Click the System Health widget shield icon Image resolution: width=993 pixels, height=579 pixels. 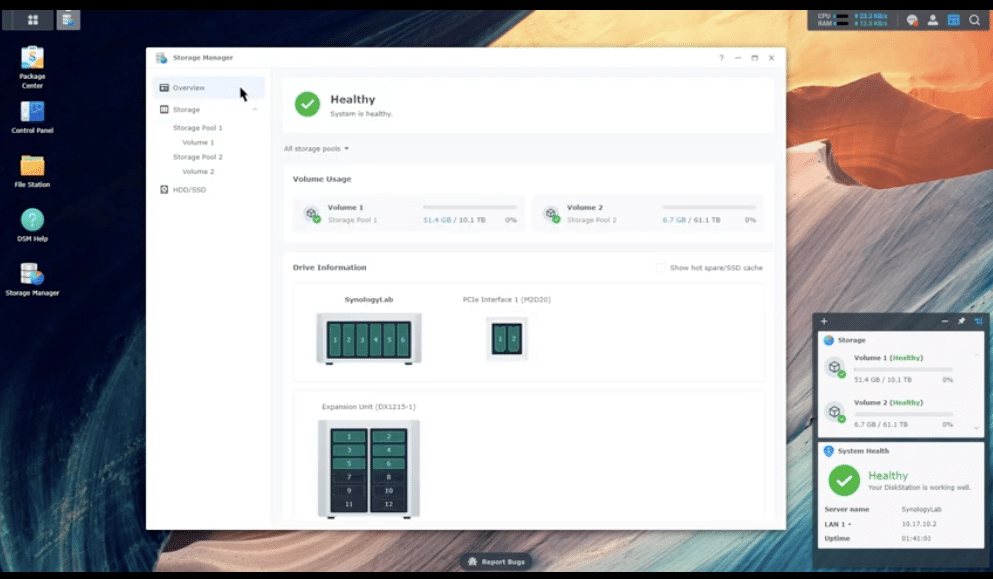(828, 451)
